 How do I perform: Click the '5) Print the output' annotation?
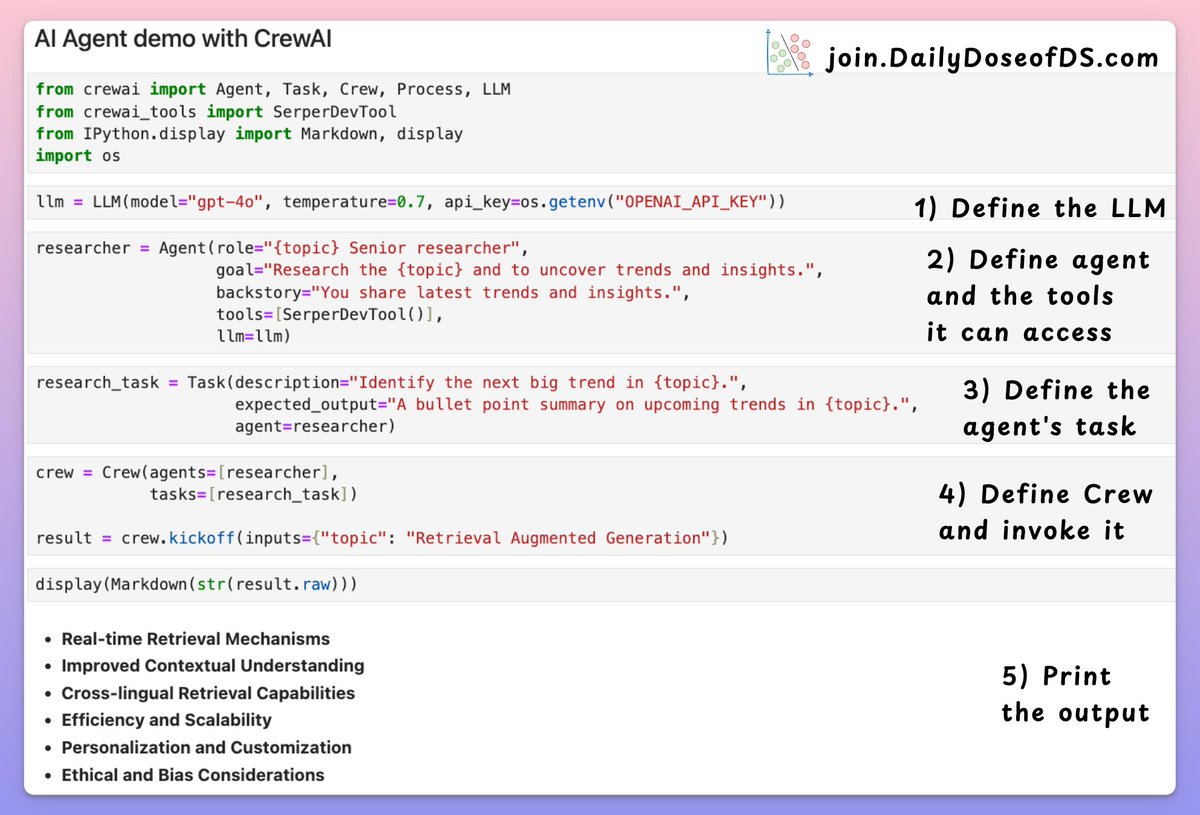point(1075,694)
